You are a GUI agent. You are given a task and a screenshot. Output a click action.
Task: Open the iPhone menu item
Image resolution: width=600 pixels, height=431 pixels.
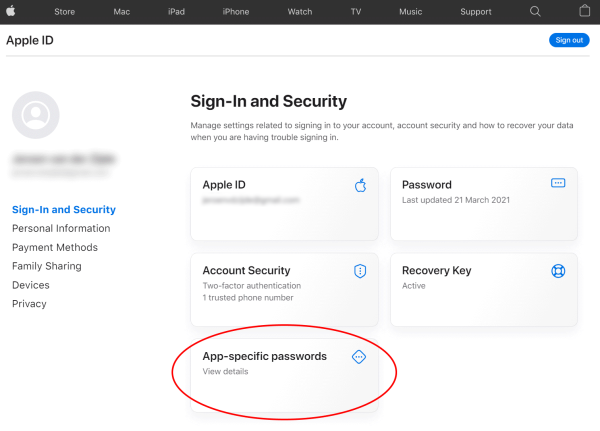coord(236,12)
